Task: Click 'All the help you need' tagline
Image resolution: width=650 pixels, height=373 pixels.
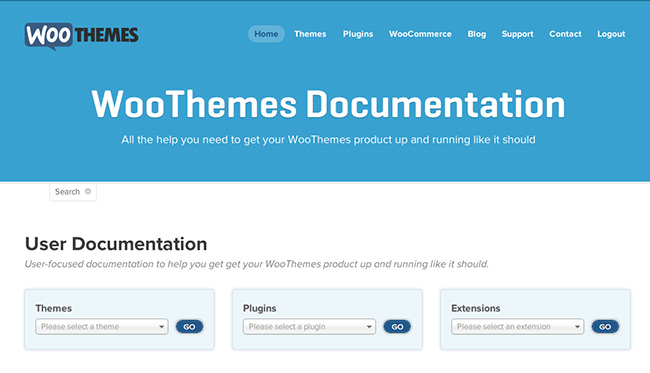Action: [328, 140]
